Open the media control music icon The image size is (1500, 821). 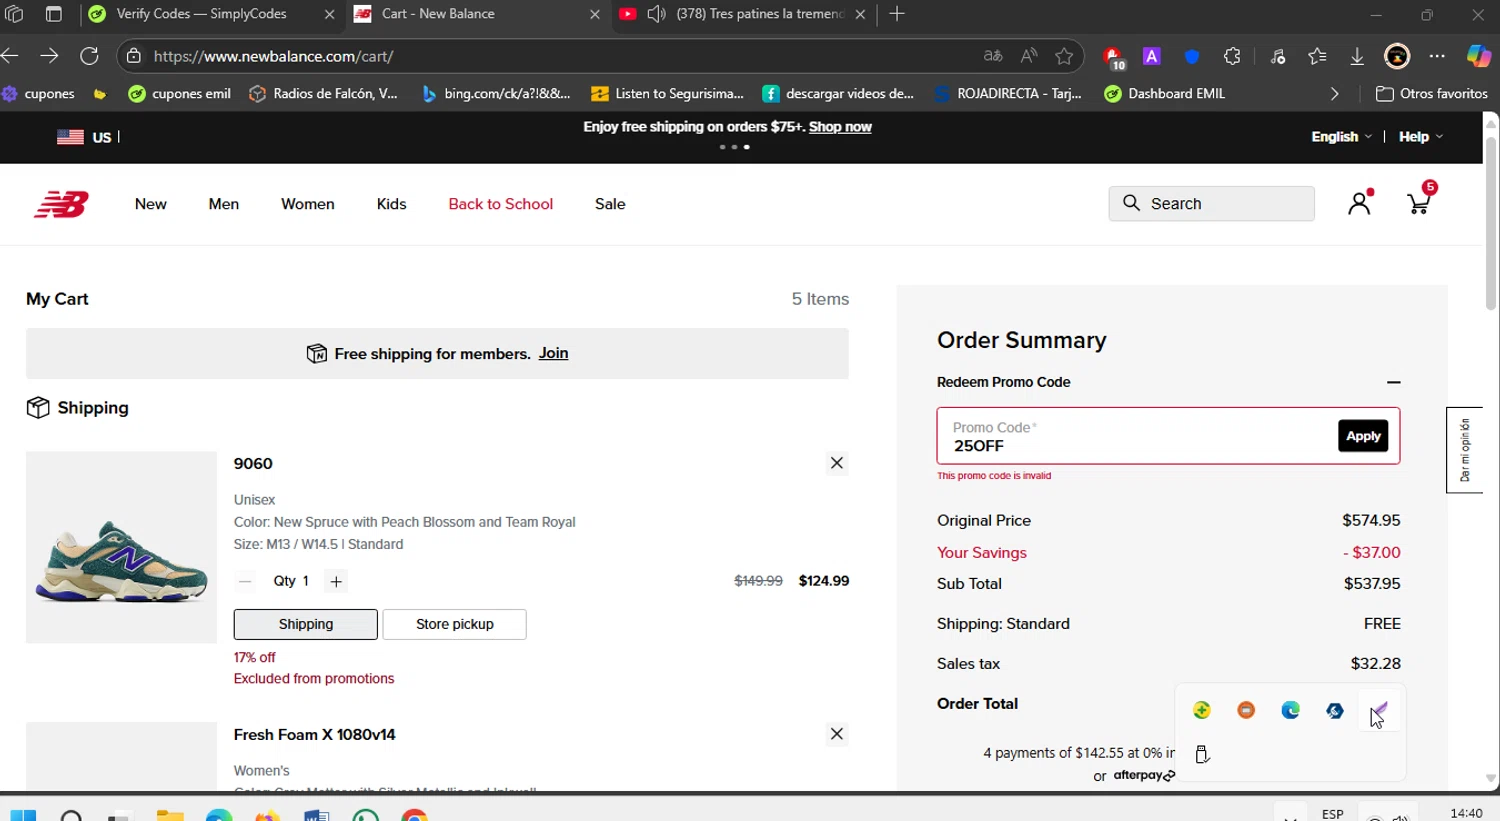pos(1277,56)
